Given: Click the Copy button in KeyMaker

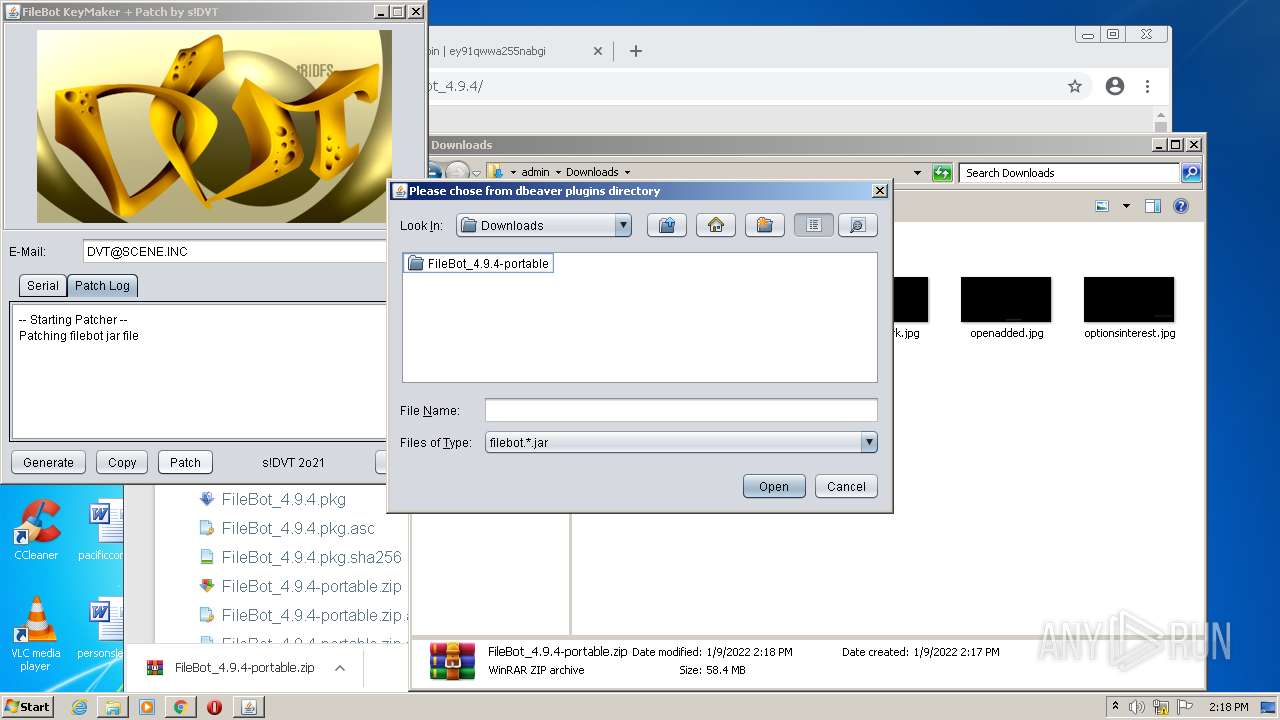Looking at the screenshot, I should click(122, 462).
